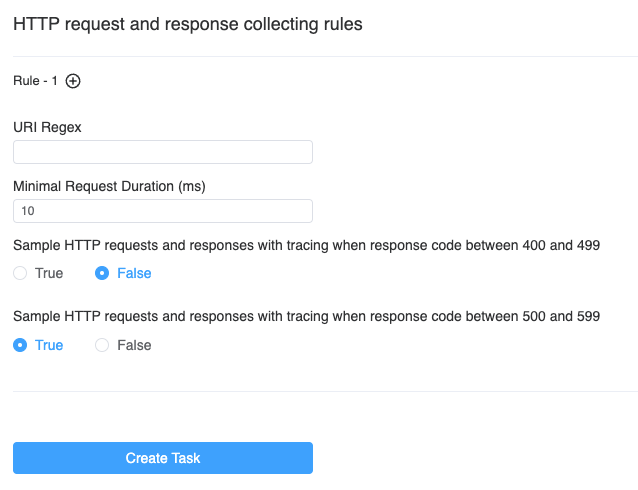Click blue "True" label text under 500-599
Viewport: 638px width, 490px height.
[49, 345]
